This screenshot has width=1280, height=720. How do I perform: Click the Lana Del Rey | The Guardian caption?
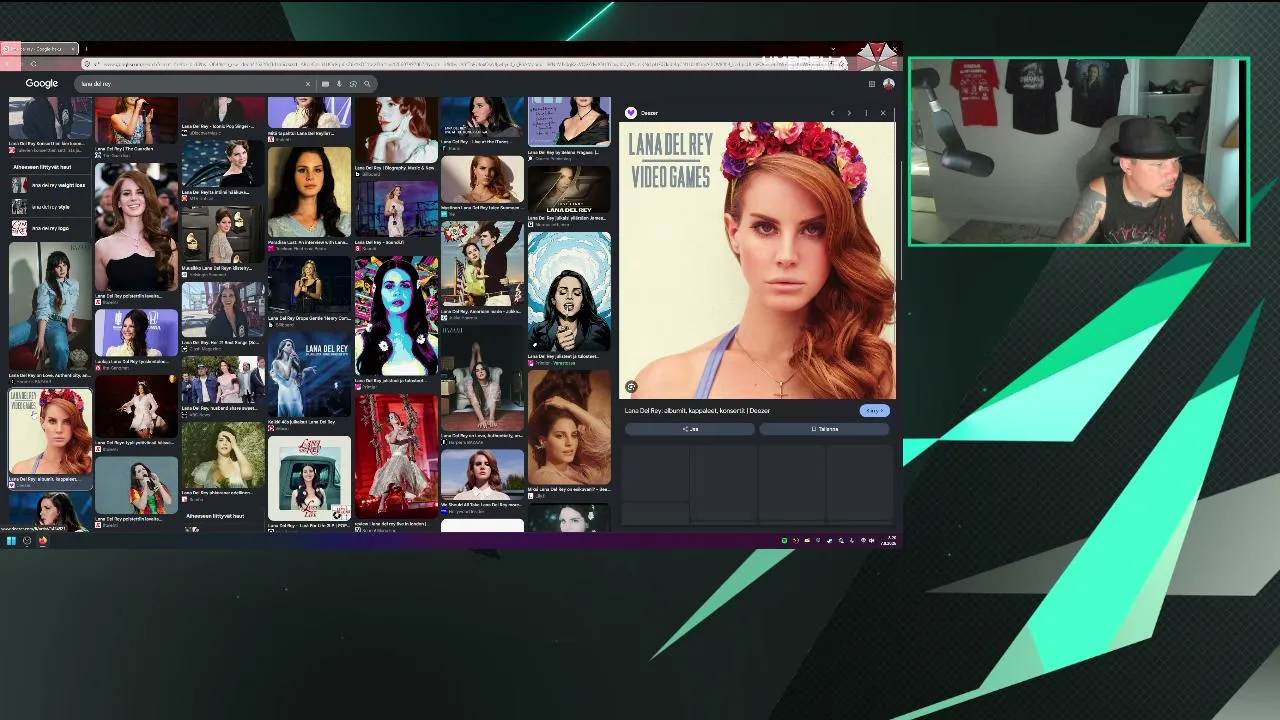click(x=124, y=149)
